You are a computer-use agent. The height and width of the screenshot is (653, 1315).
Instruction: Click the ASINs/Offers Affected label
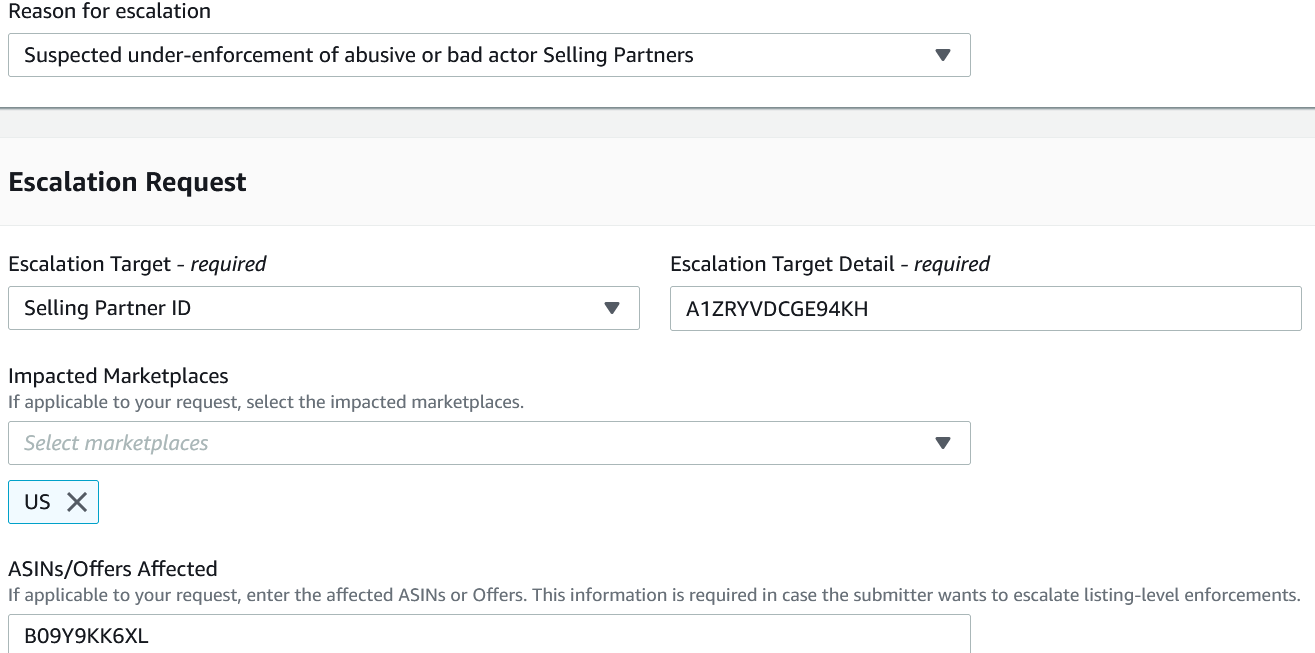coord(112,568)
